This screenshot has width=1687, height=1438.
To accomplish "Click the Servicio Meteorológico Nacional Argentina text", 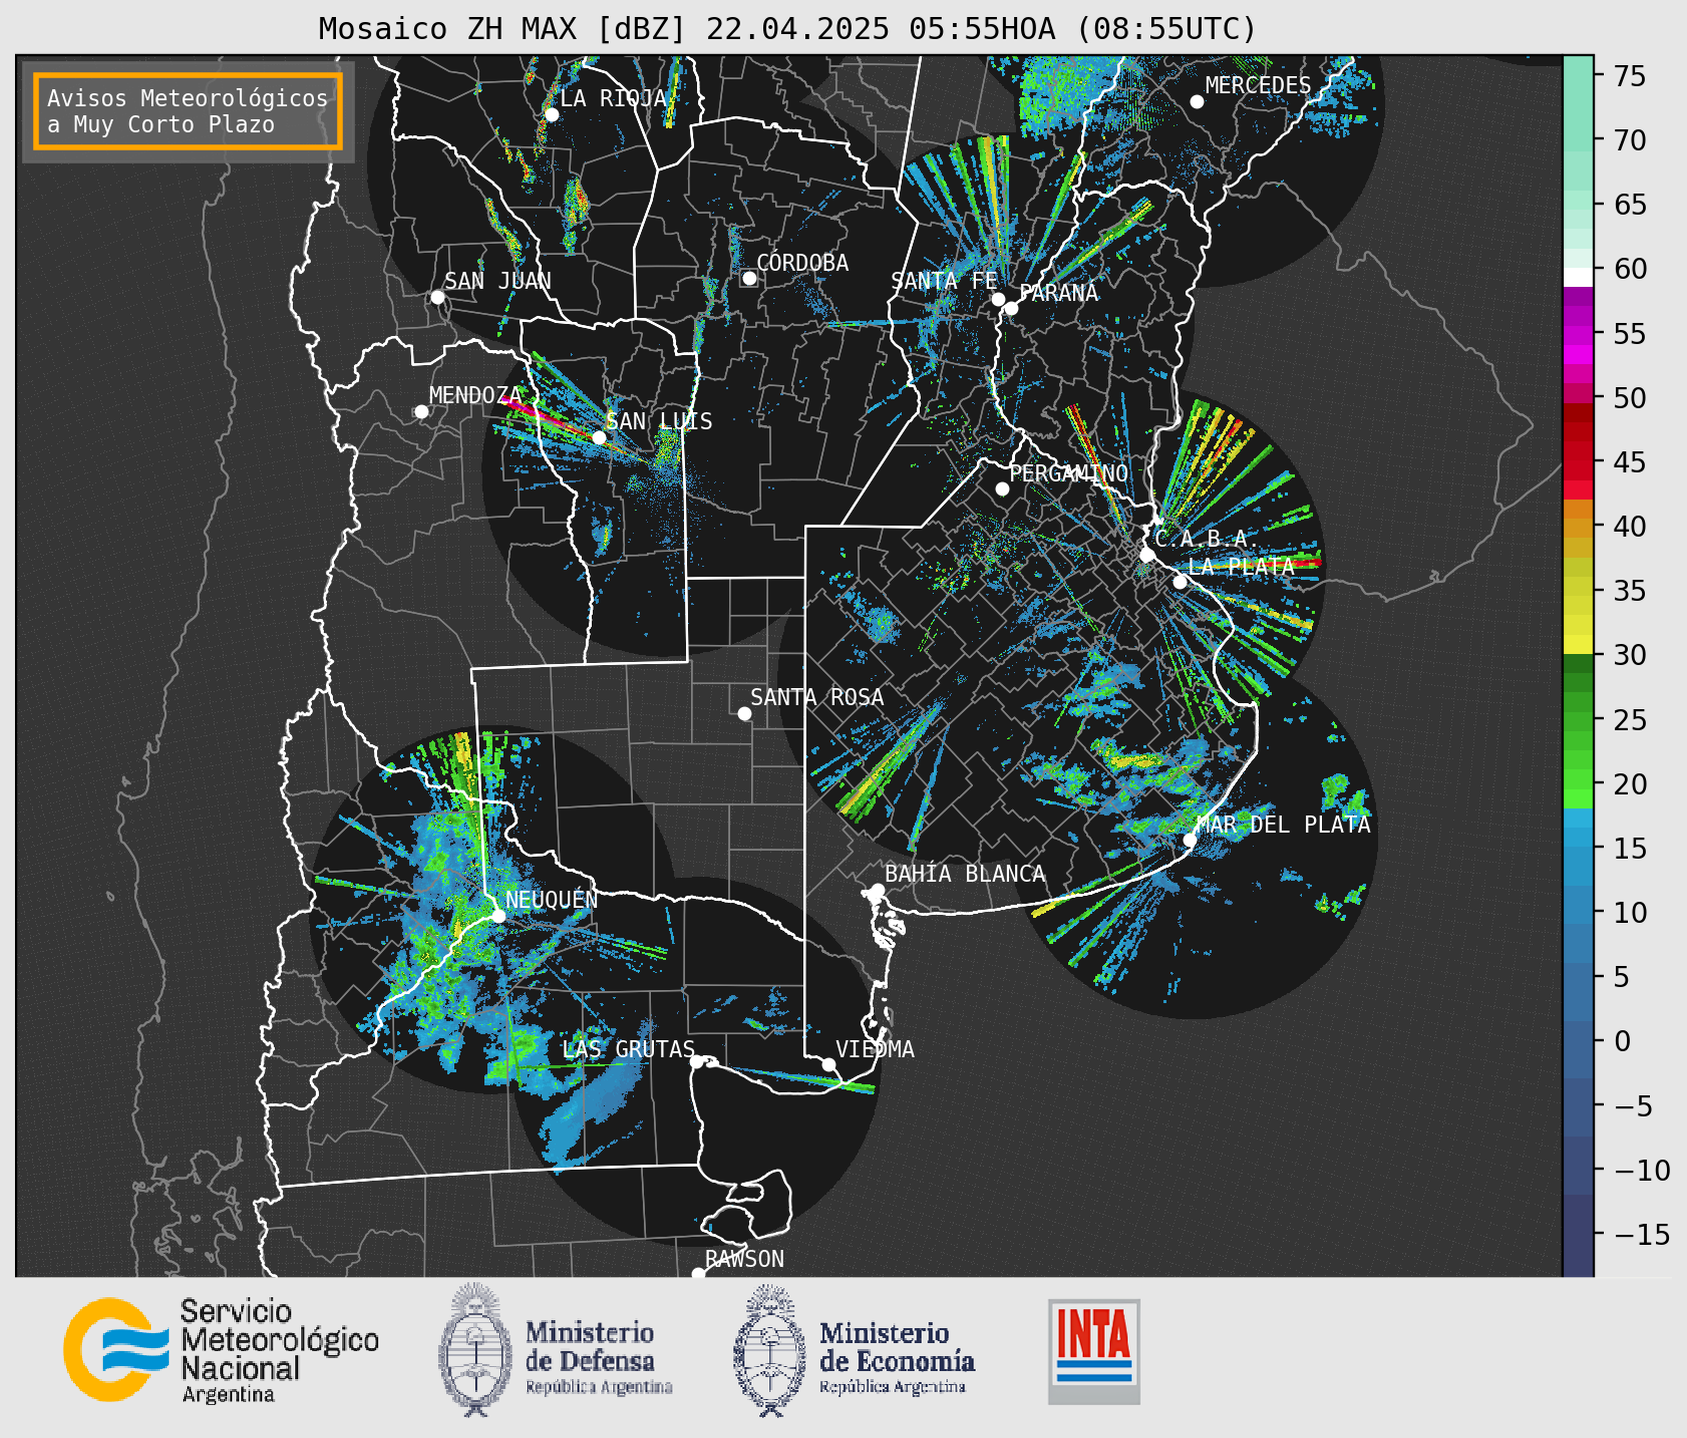I will (279, 1350).
